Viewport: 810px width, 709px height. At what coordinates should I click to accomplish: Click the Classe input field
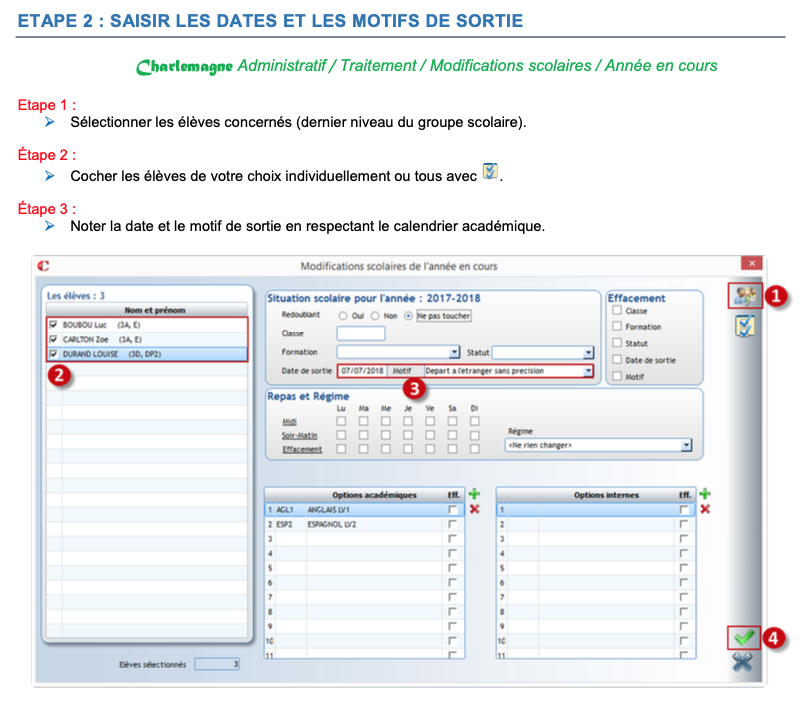[360, 333]
